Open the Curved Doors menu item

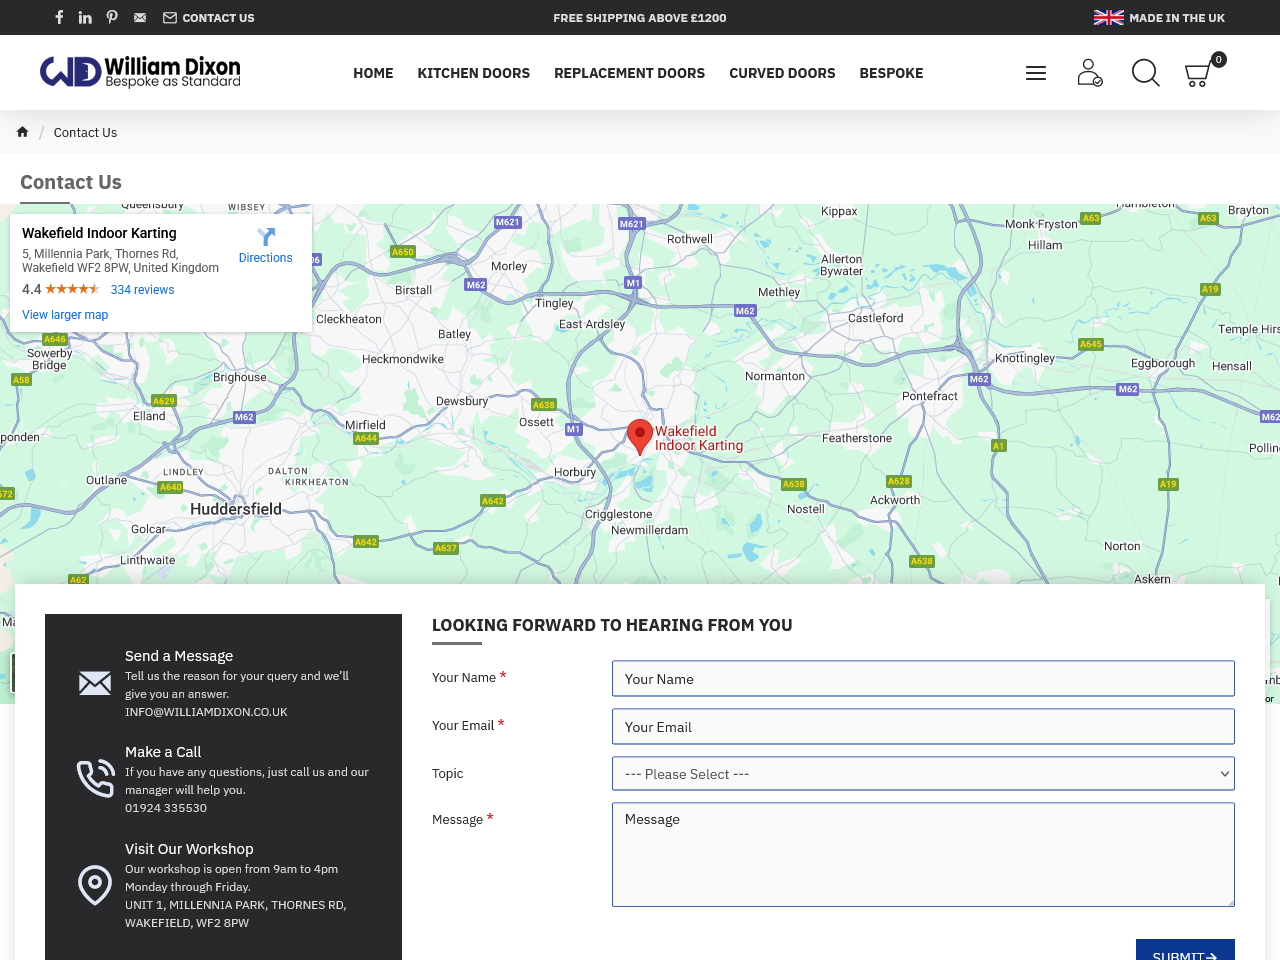(781, 73)
